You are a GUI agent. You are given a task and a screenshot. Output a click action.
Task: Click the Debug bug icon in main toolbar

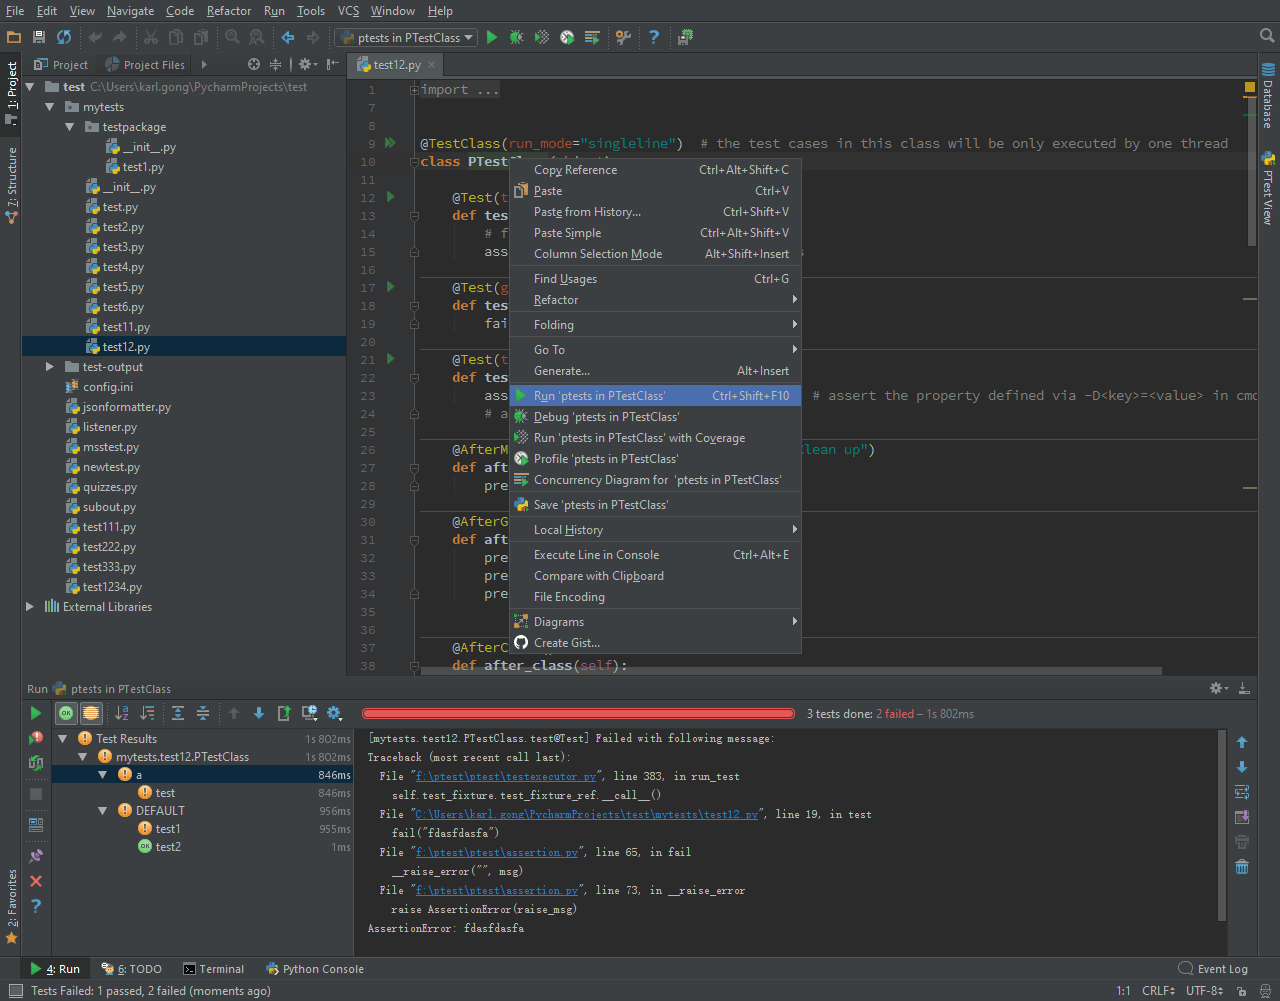coord(516,37)
